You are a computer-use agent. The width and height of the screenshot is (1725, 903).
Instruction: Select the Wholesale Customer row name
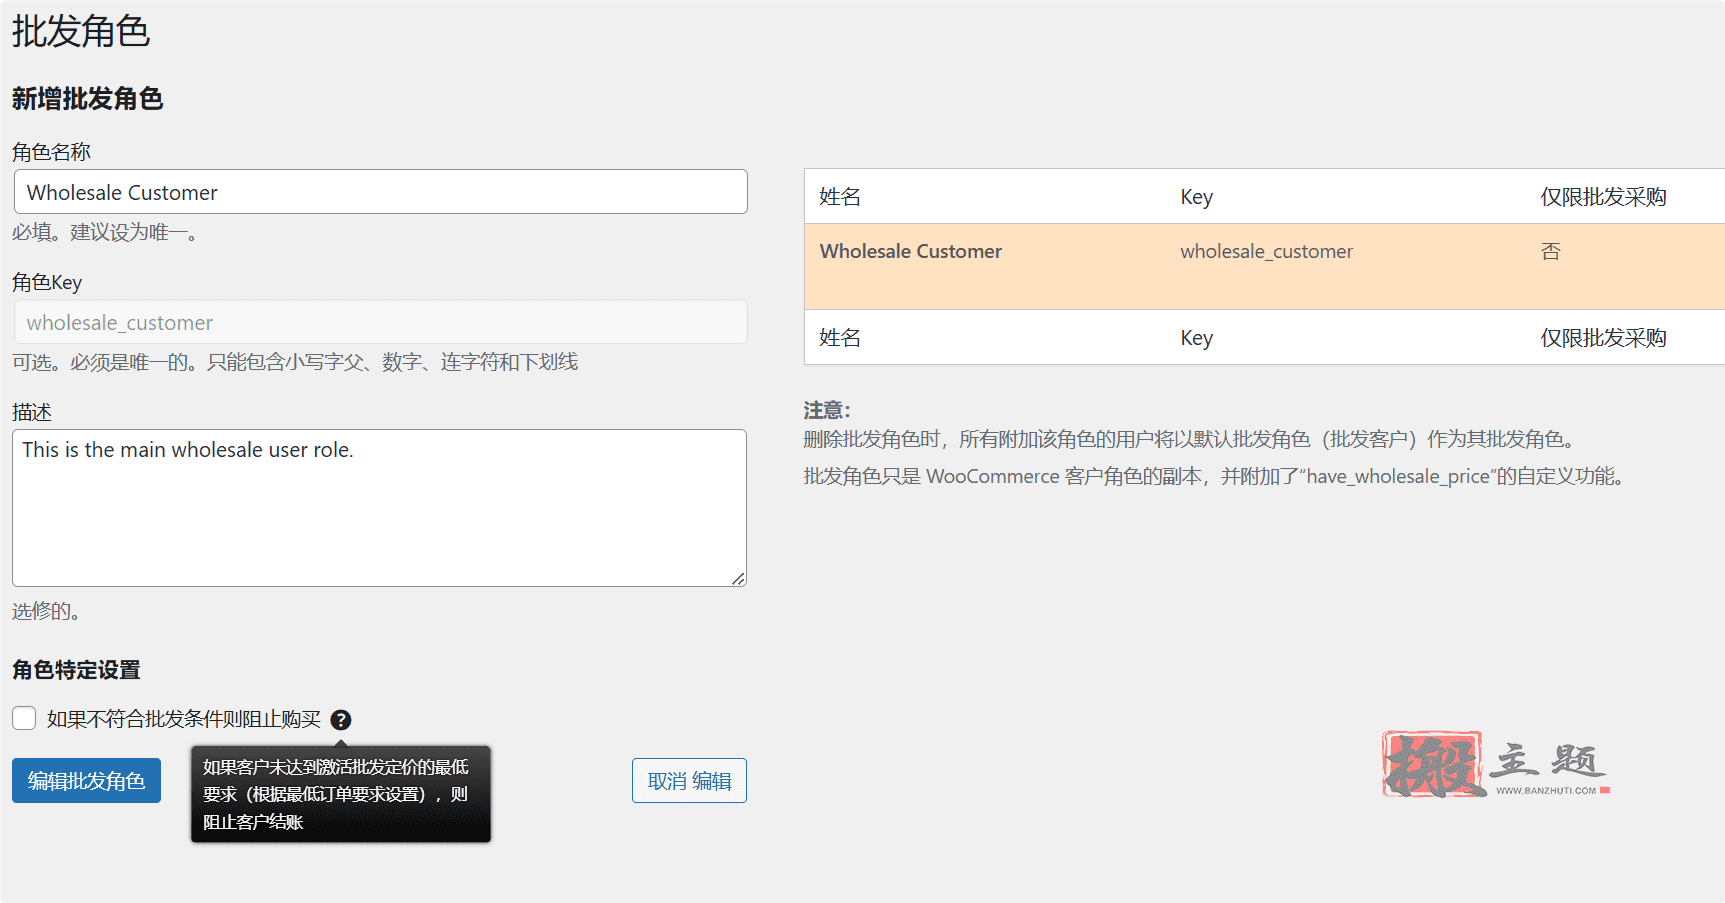click(910, 251)
